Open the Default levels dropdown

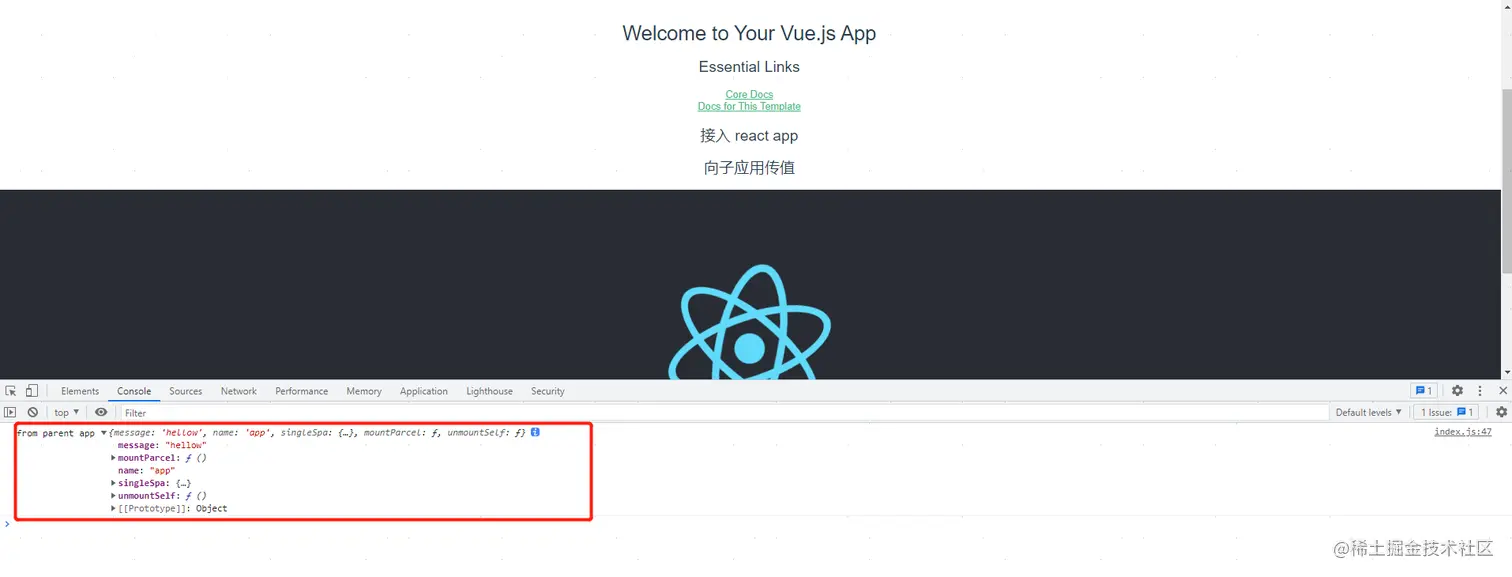[x=1368, y=412]
